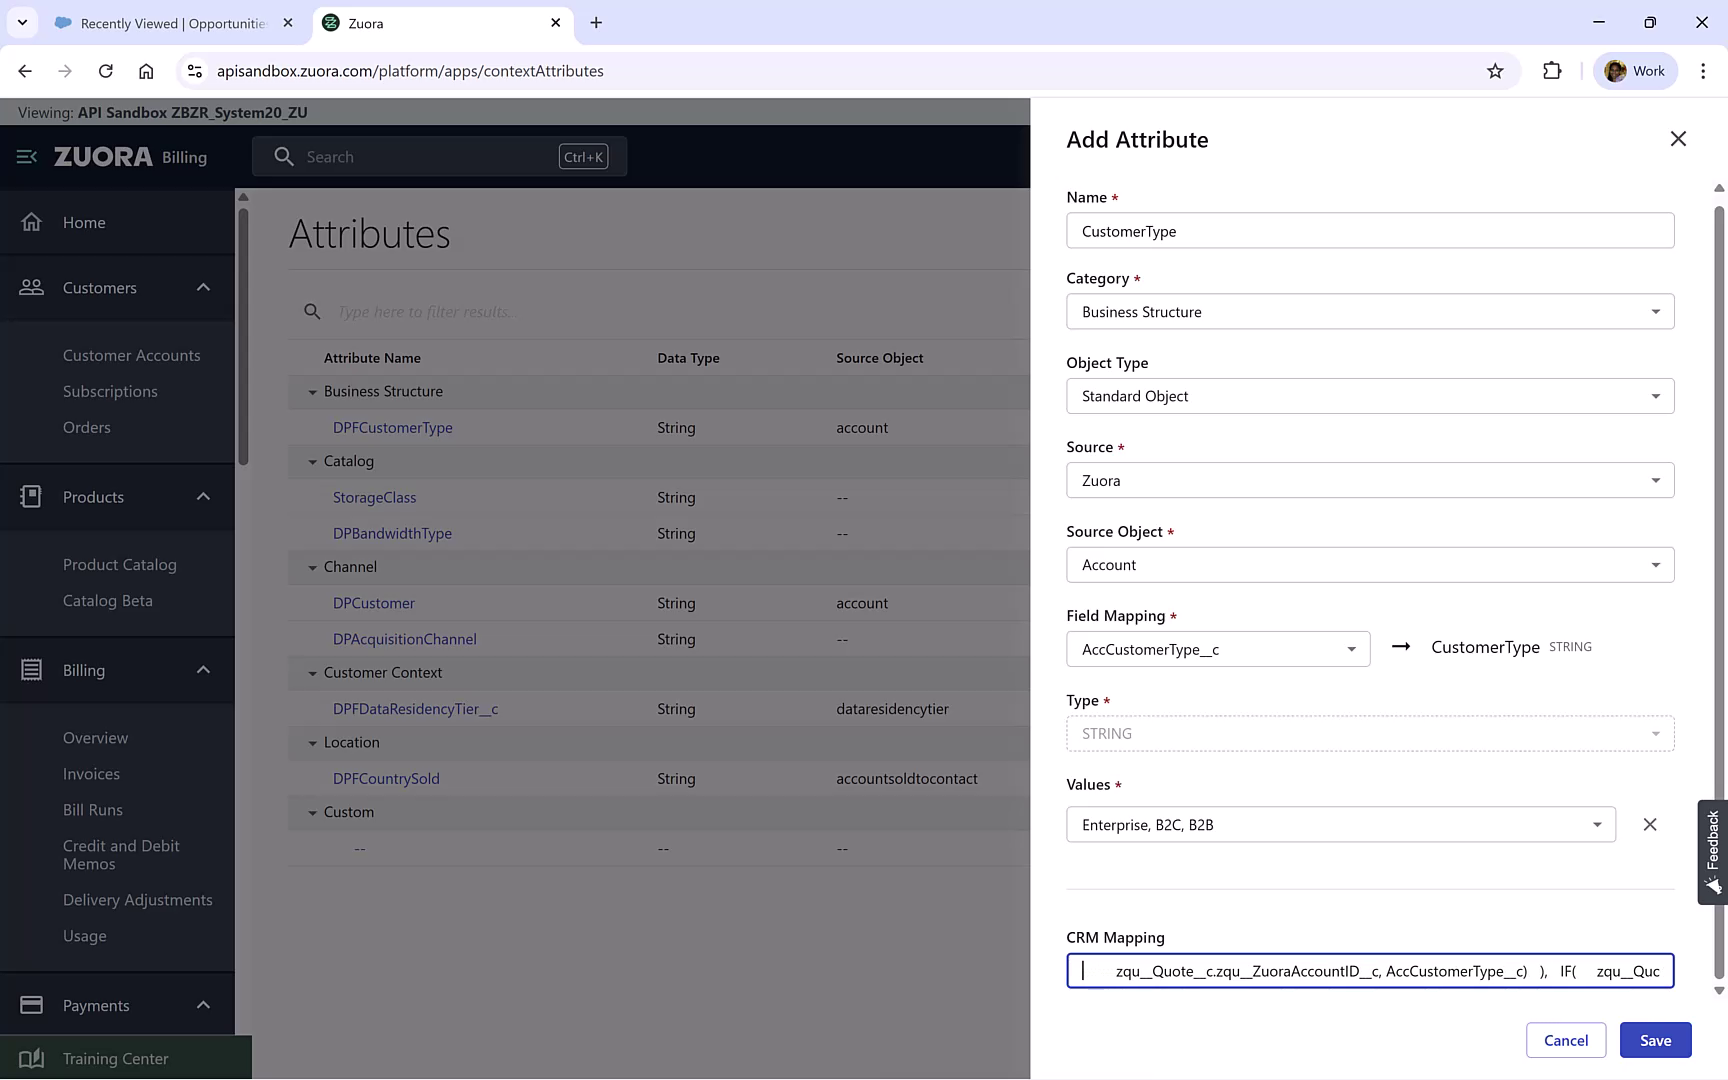Open the Training Center book icon
The width and height of the screenshot is (1728, 1080).
33,1057
